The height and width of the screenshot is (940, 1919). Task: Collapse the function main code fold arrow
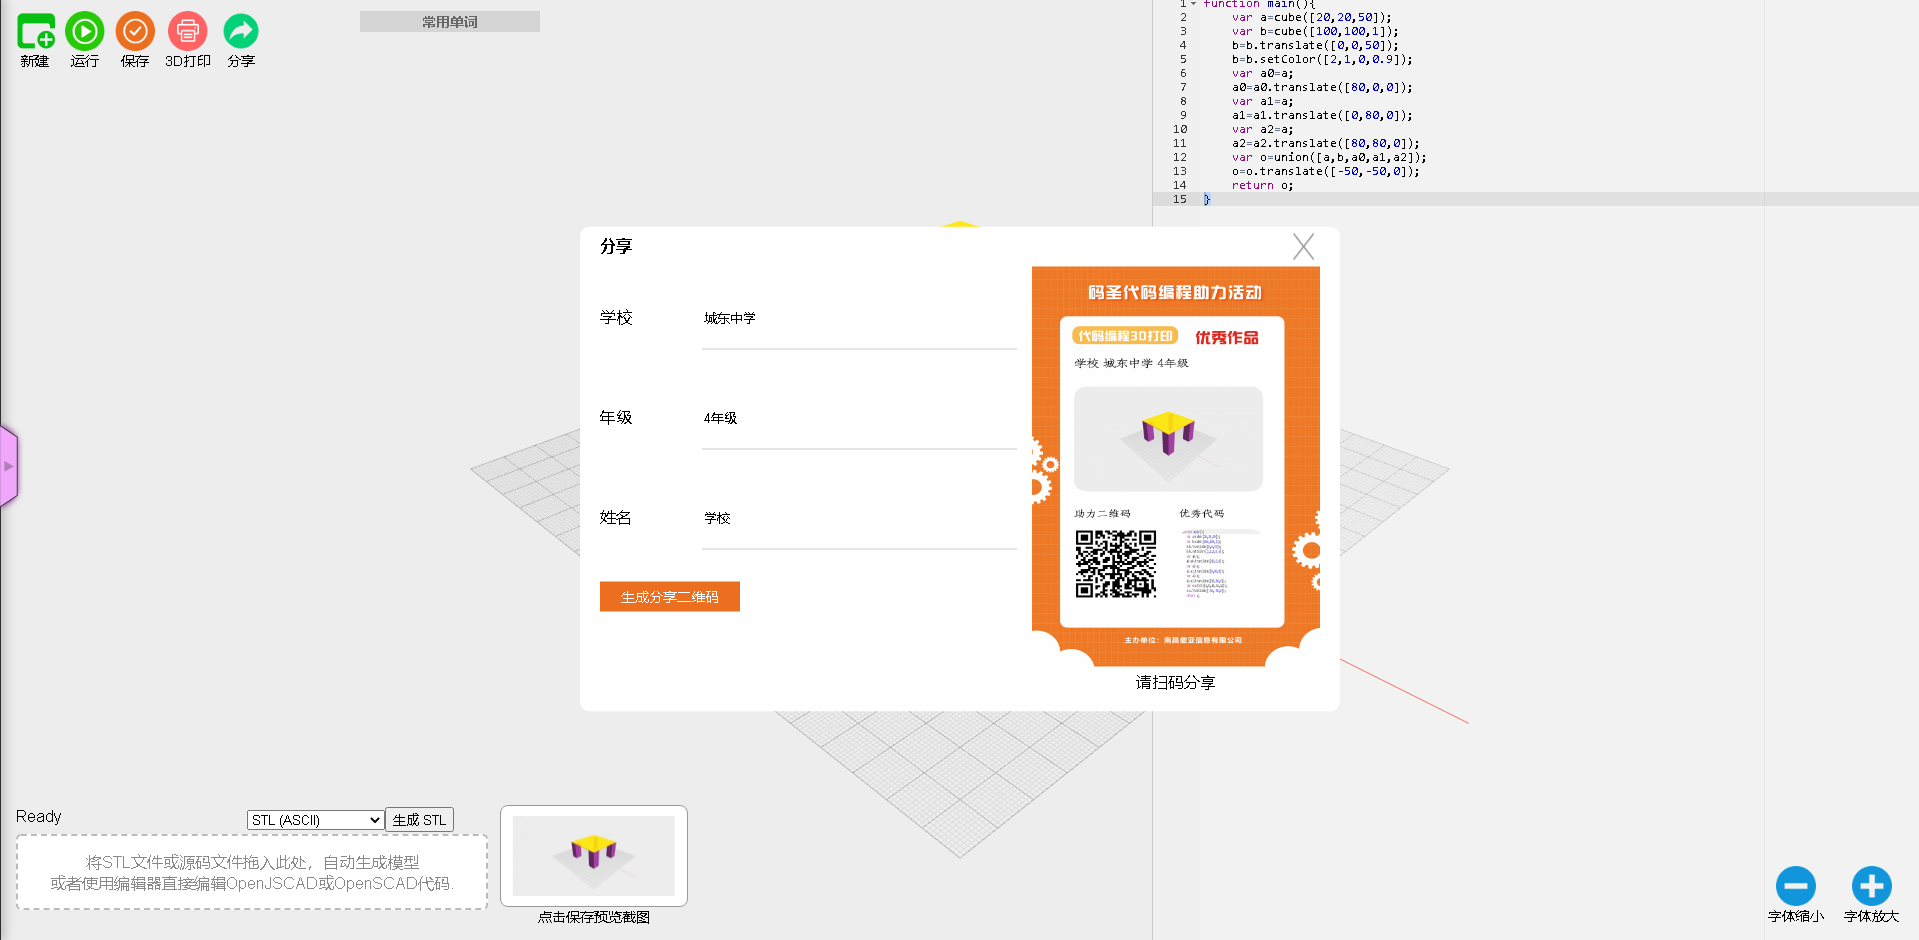[1193, 4]
